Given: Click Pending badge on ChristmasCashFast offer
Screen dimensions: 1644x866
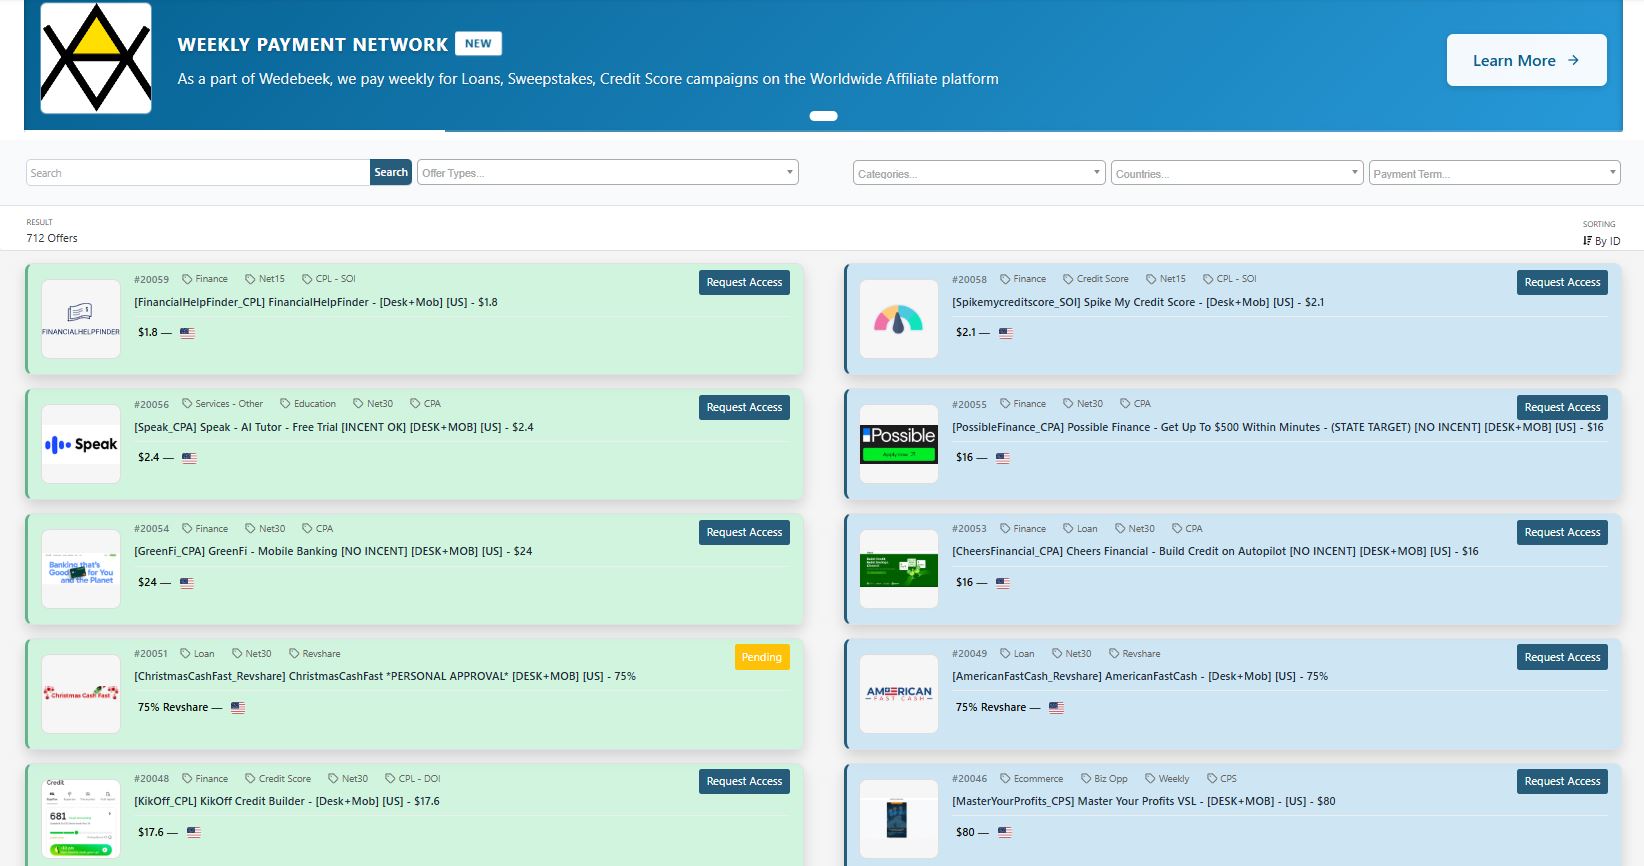Looking at the screenshot, I should pos(761,657).
